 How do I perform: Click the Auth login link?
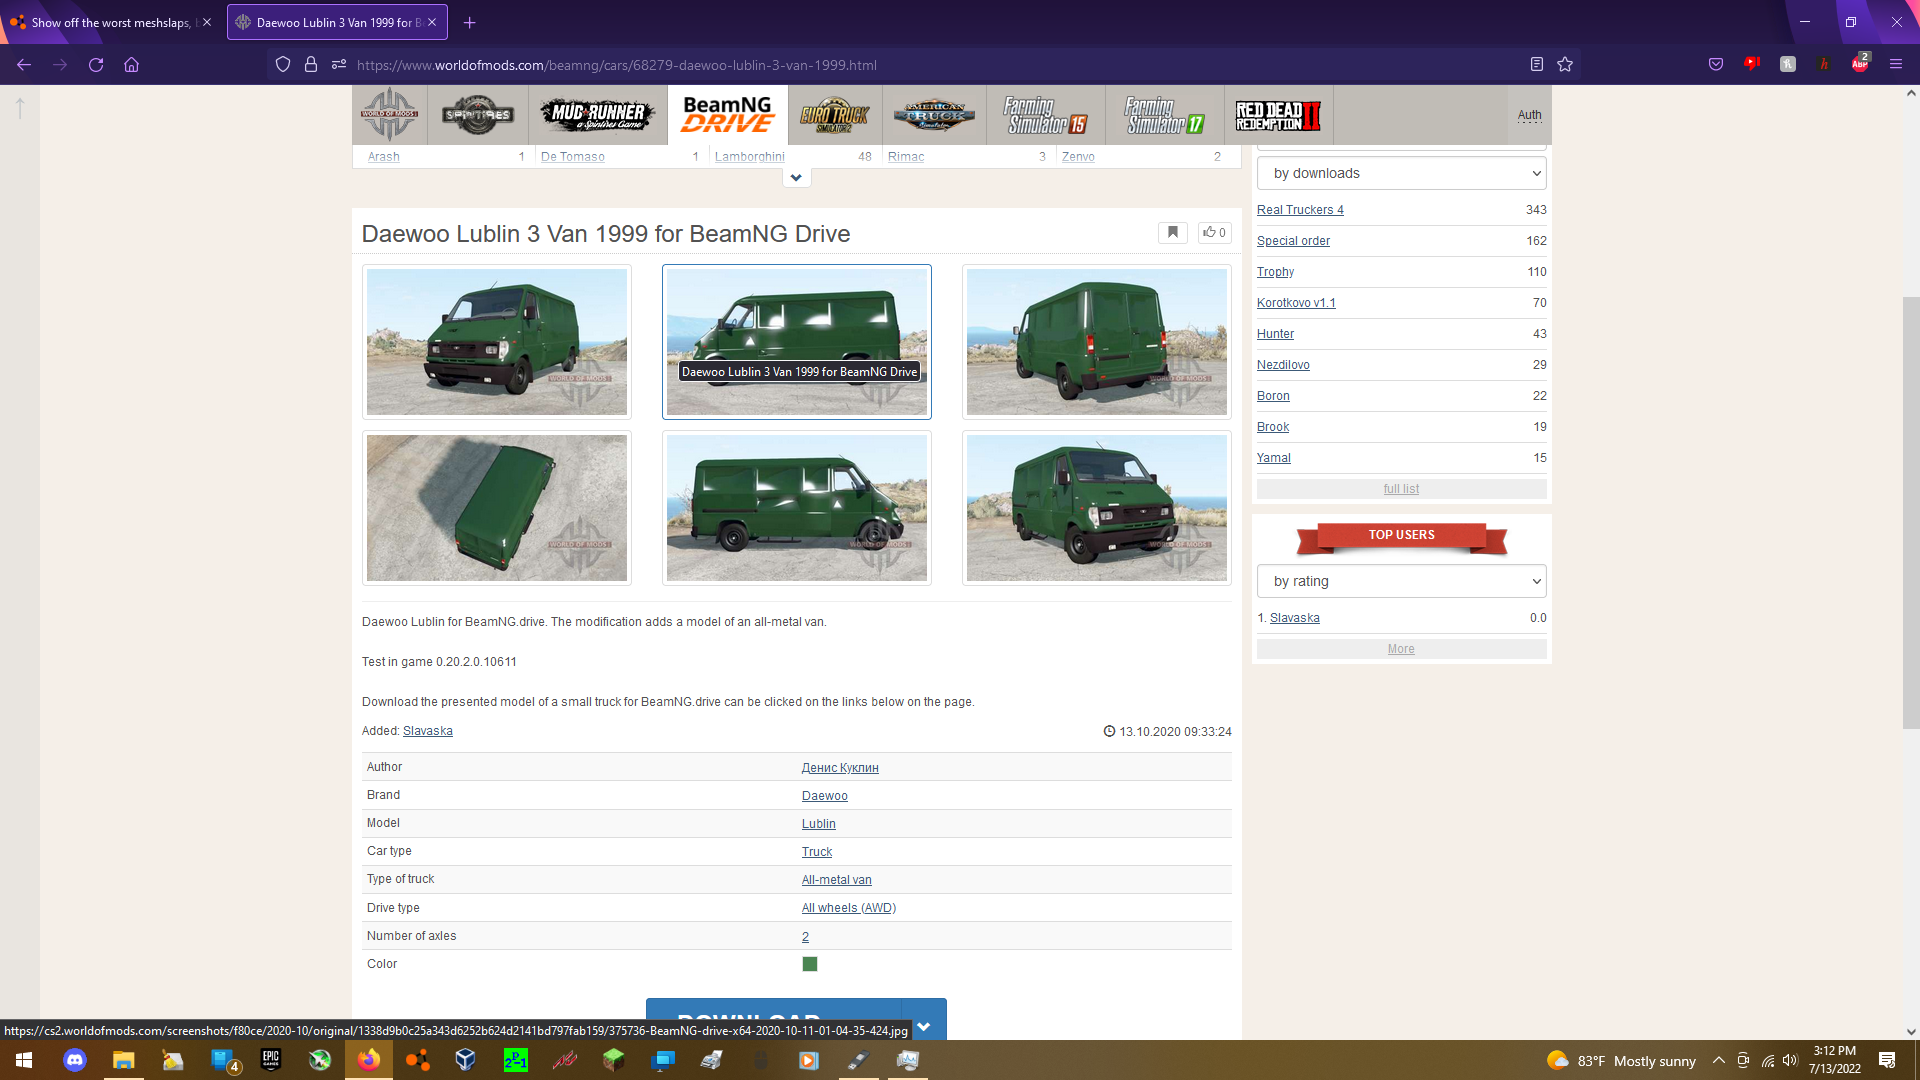(1529, 115)
